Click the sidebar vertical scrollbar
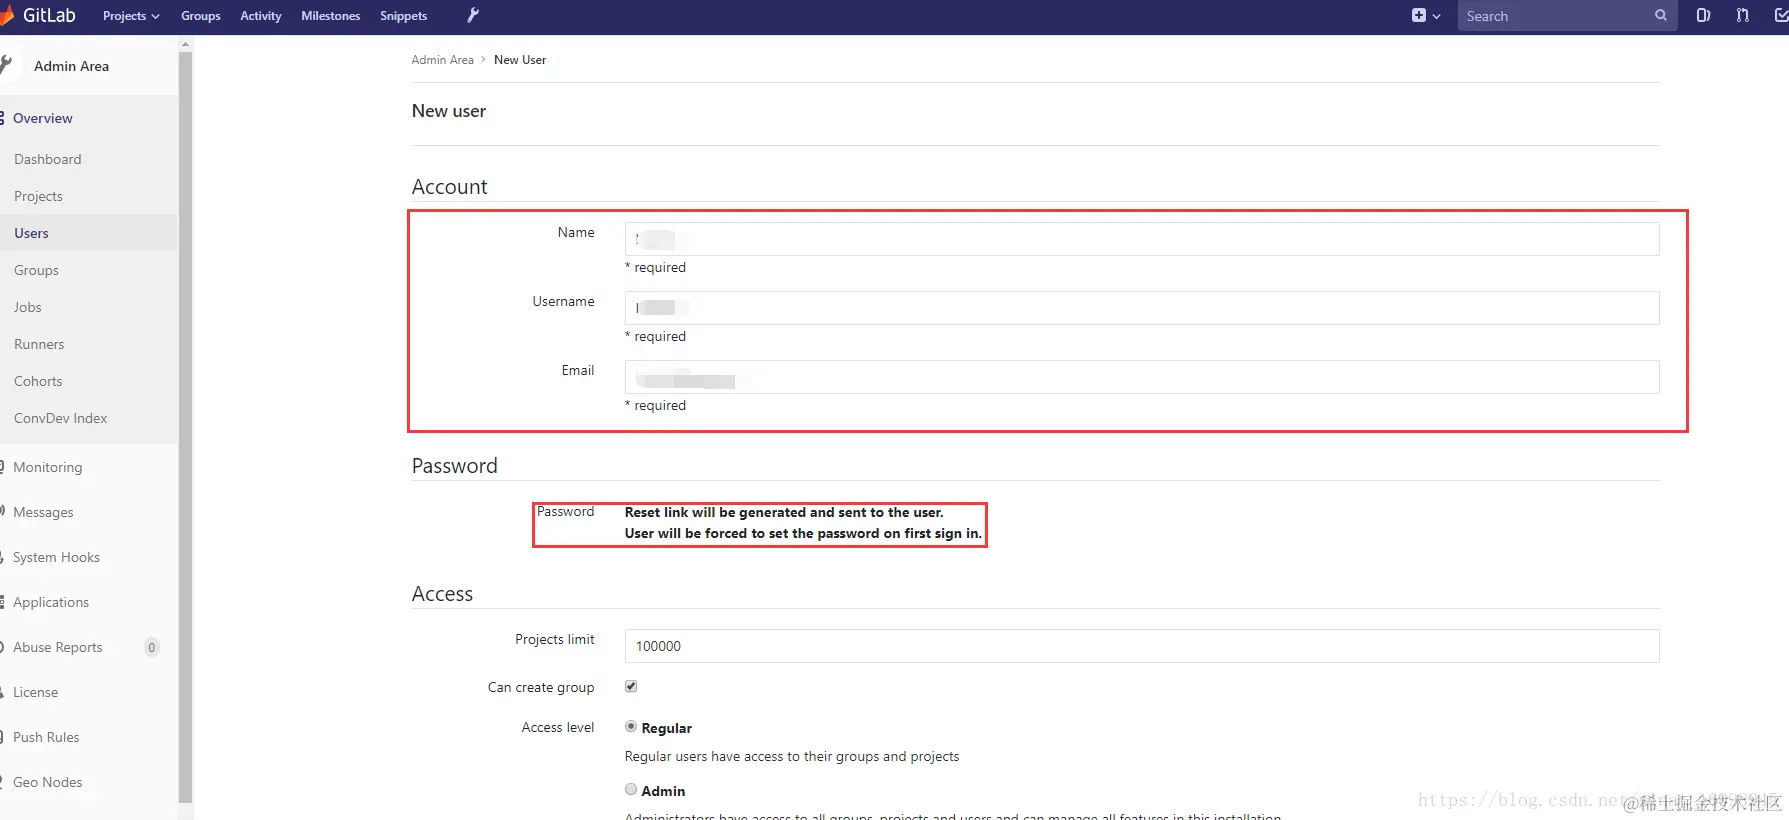The width and height of the screenshot is (1789, 820). pyautogui.click(x=185, y=427)
